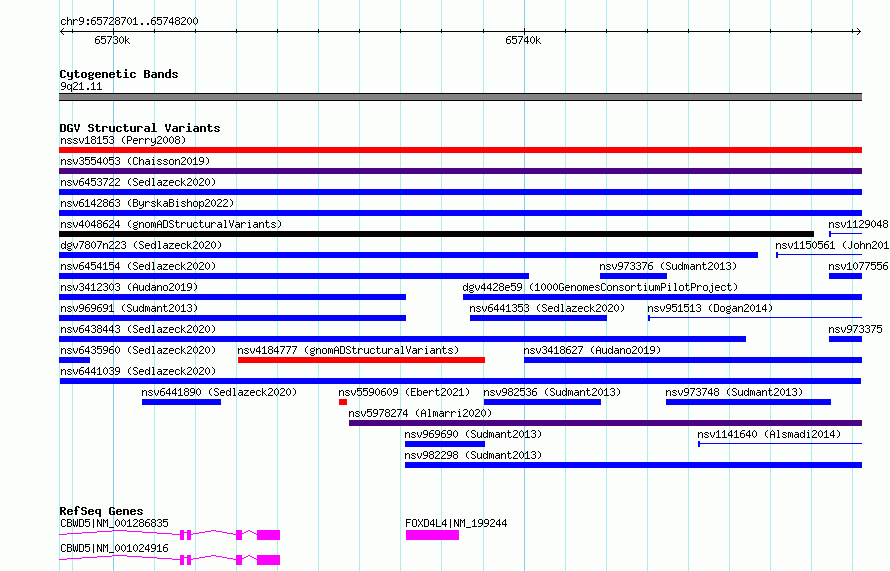
Task: Click the ruler's right end arrow
Action: click(858, 31)
